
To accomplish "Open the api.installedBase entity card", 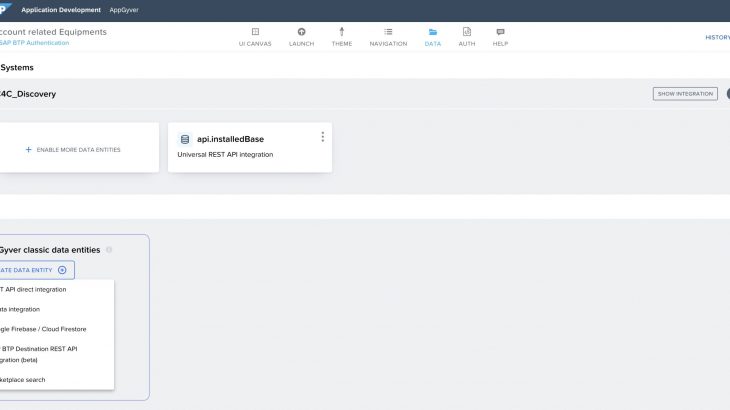I will (x=250, y=148).
